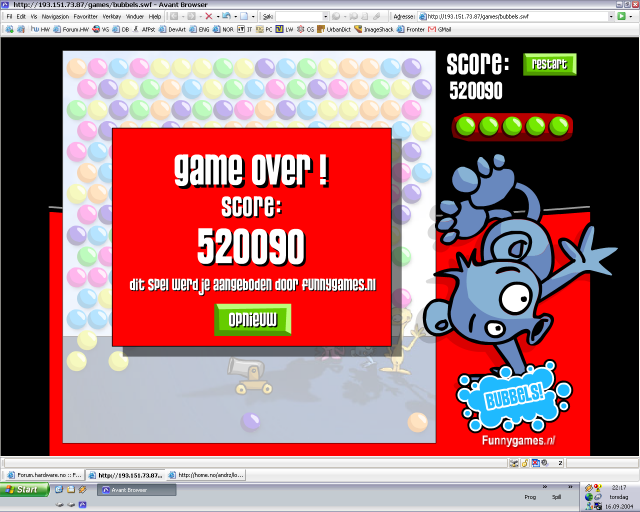Image resolution: width=640 pixels, height=512 pixels.
Task: Open the CG bookmark
Action: 305,29
